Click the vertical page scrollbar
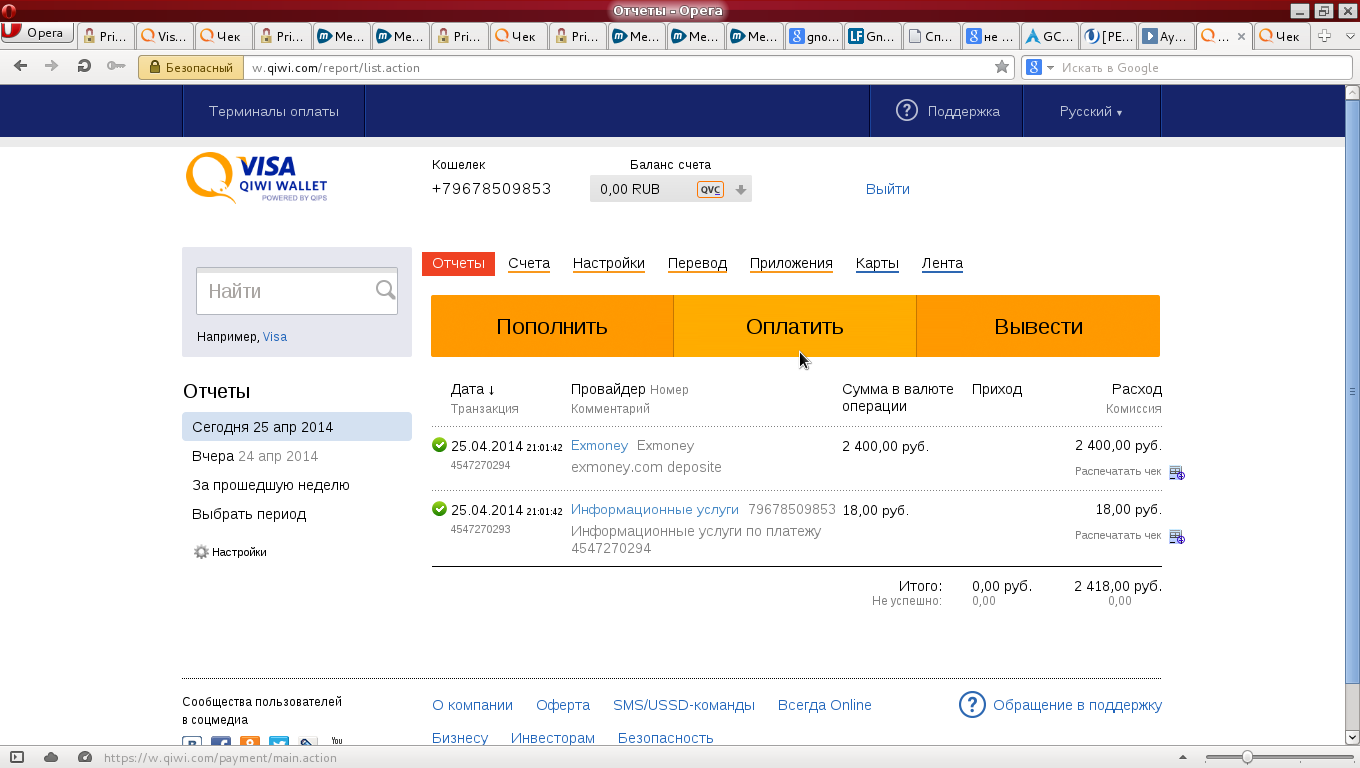The height and width of the screenshot is (768, 1360). click(1352, 391)
